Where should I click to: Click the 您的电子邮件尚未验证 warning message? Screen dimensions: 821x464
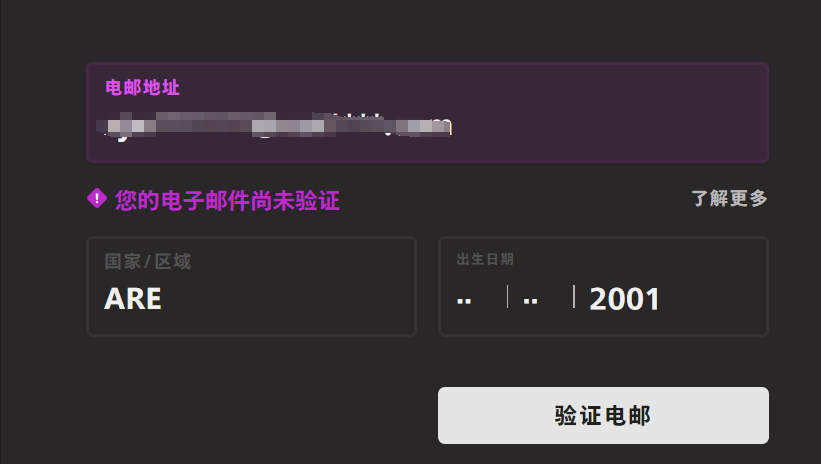227,201
